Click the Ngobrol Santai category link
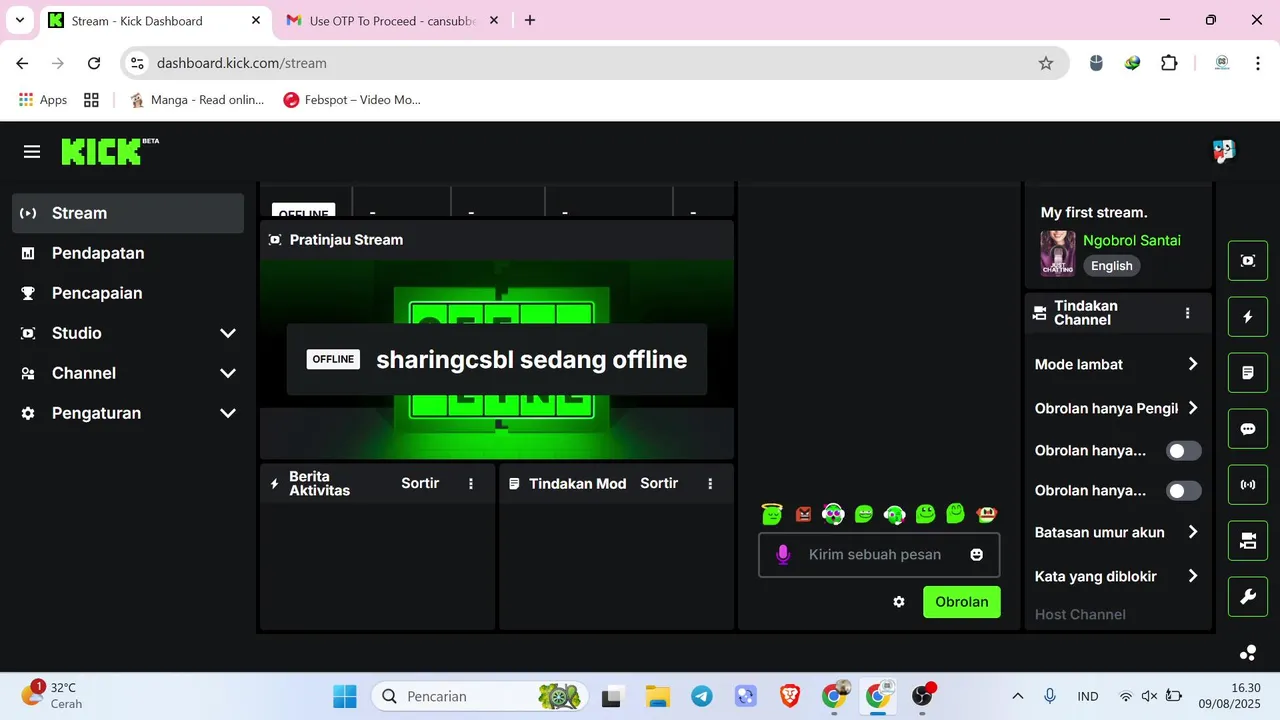The image size is (1280, 720). pos(1132,240)
